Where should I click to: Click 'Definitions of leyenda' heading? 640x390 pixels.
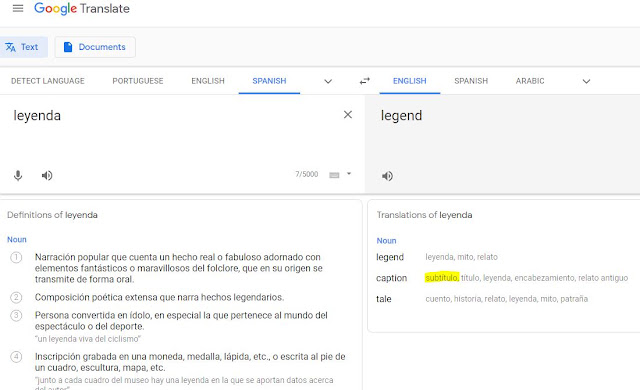tap(52, 215)
